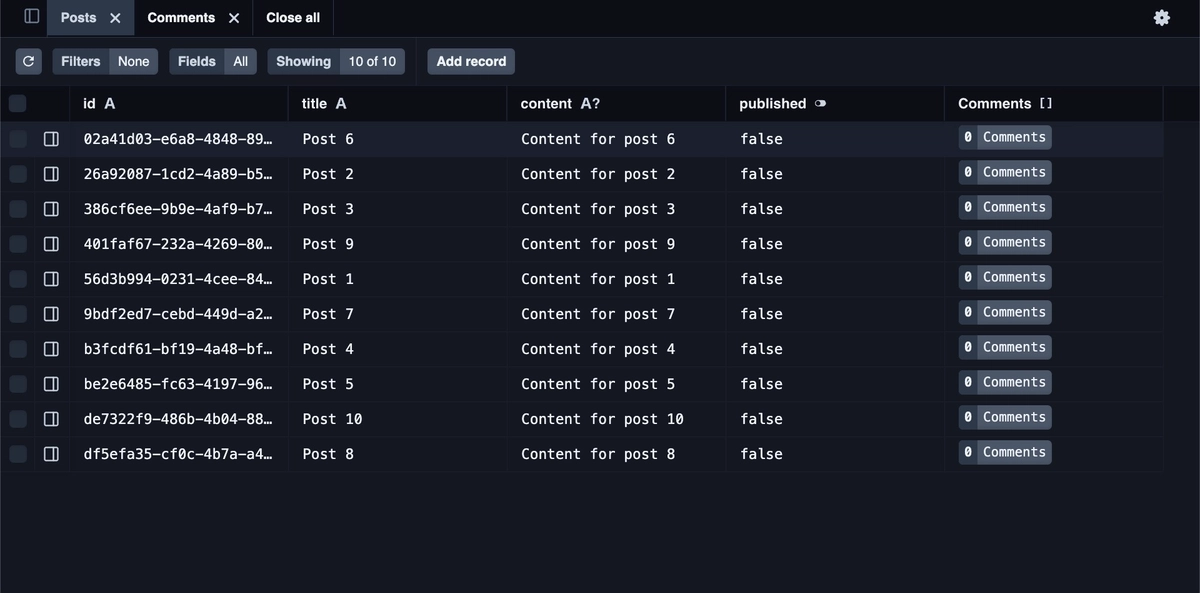
Task: Click the toggle icon in the published header
Action: 821,103
